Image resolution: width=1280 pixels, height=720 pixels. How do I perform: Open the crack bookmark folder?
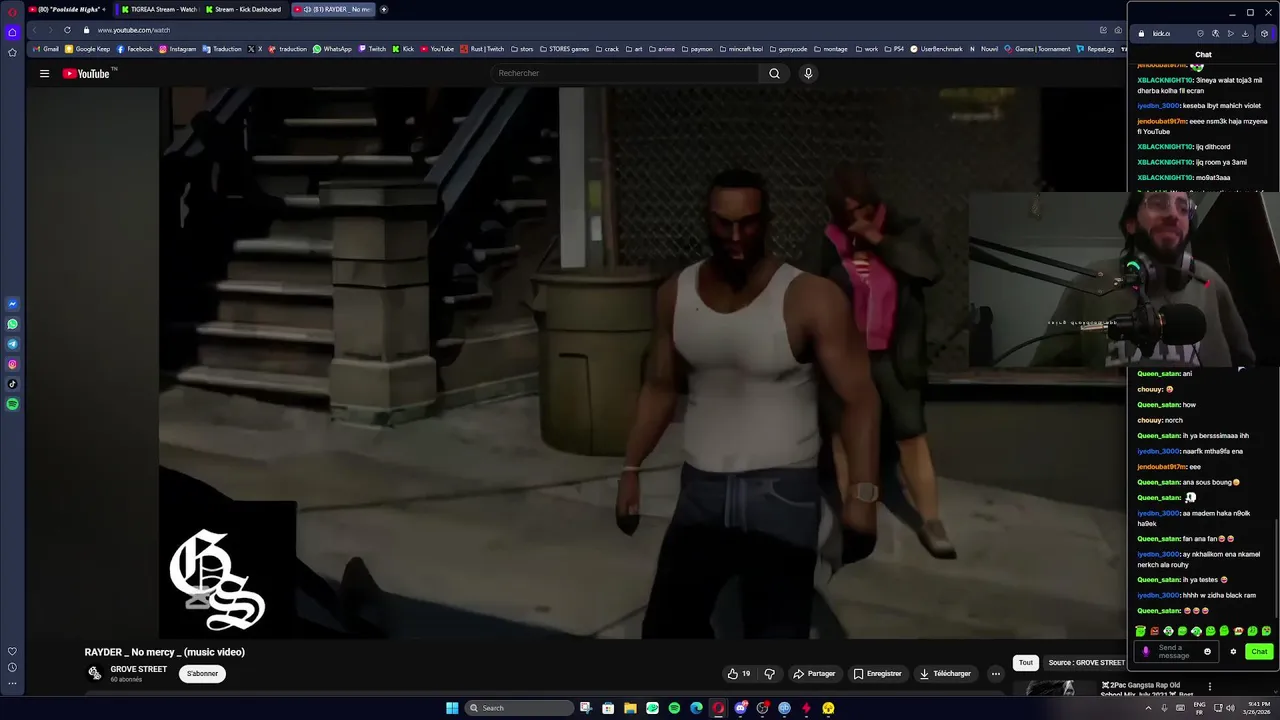[608, 49]
